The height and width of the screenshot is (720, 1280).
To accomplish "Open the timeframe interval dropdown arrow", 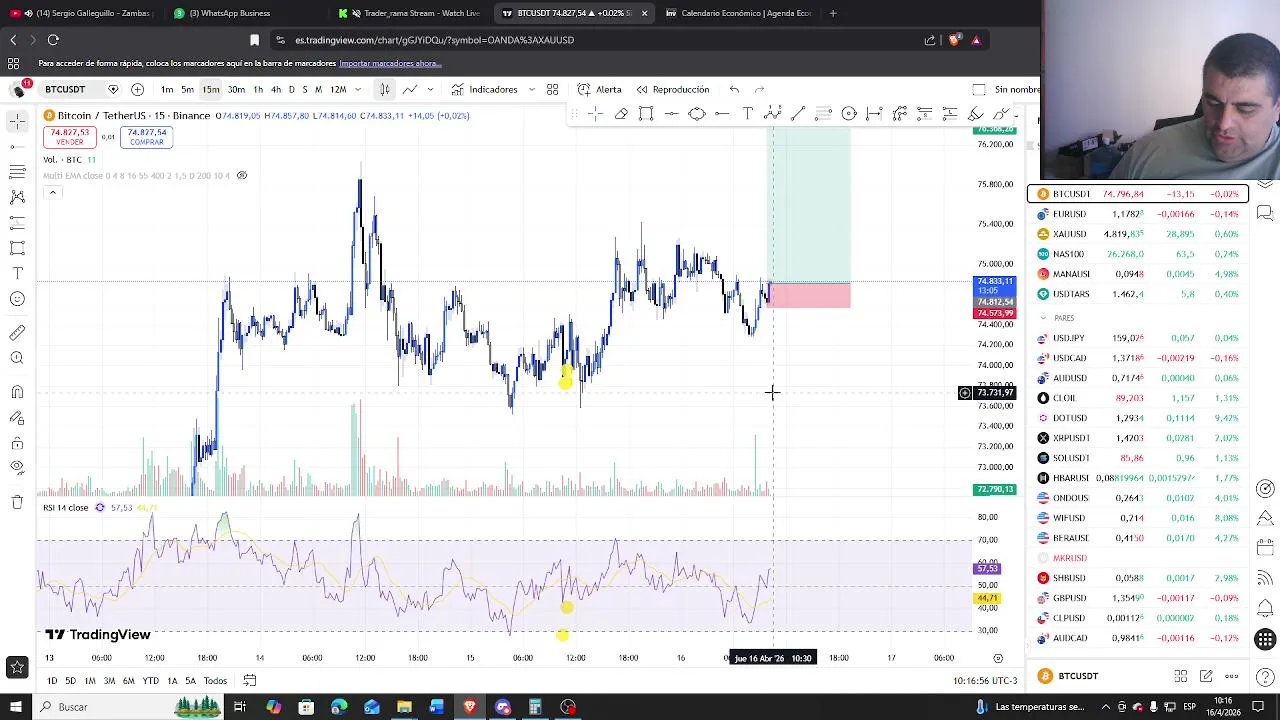I will click(357, 90).
